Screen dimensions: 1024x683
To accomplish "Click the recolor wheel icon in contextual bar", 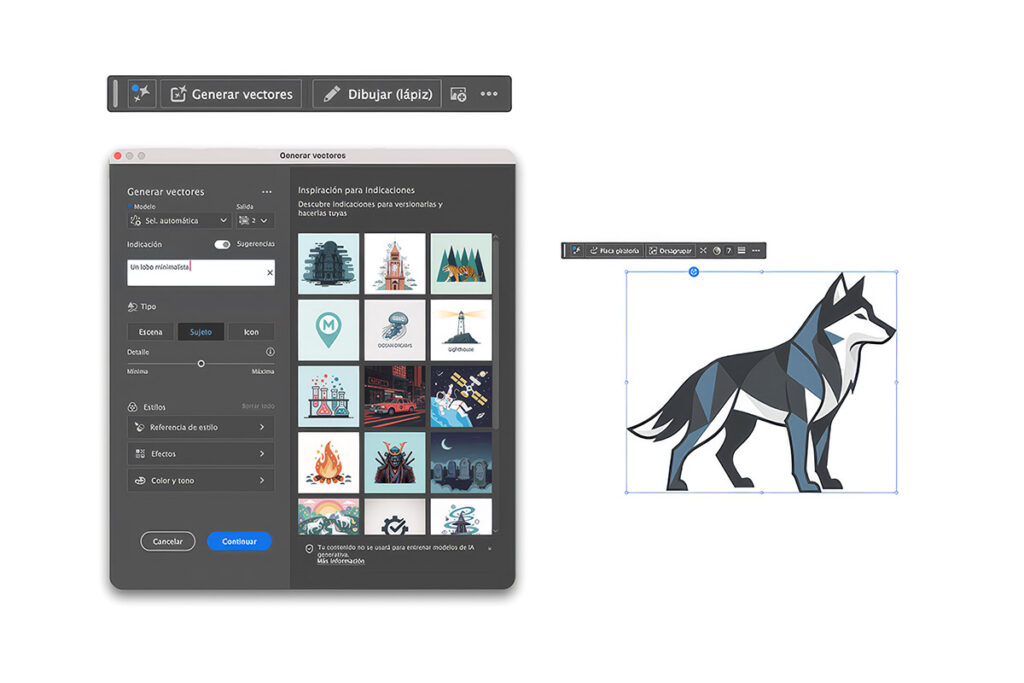I will pyautogui.click(x=716, y=251).
